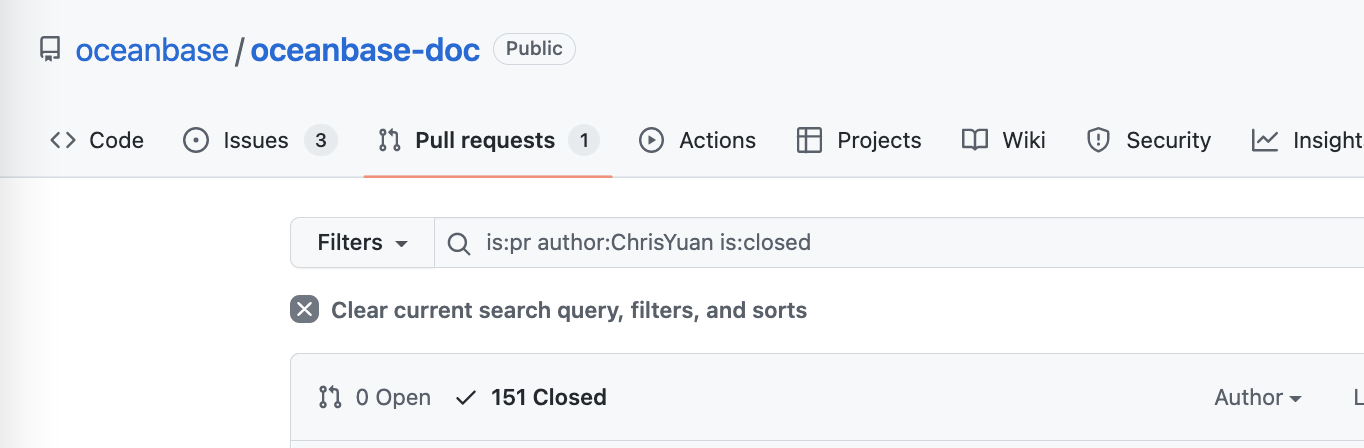
Task: Open the Filters dropdown
Action: (362, 243)
